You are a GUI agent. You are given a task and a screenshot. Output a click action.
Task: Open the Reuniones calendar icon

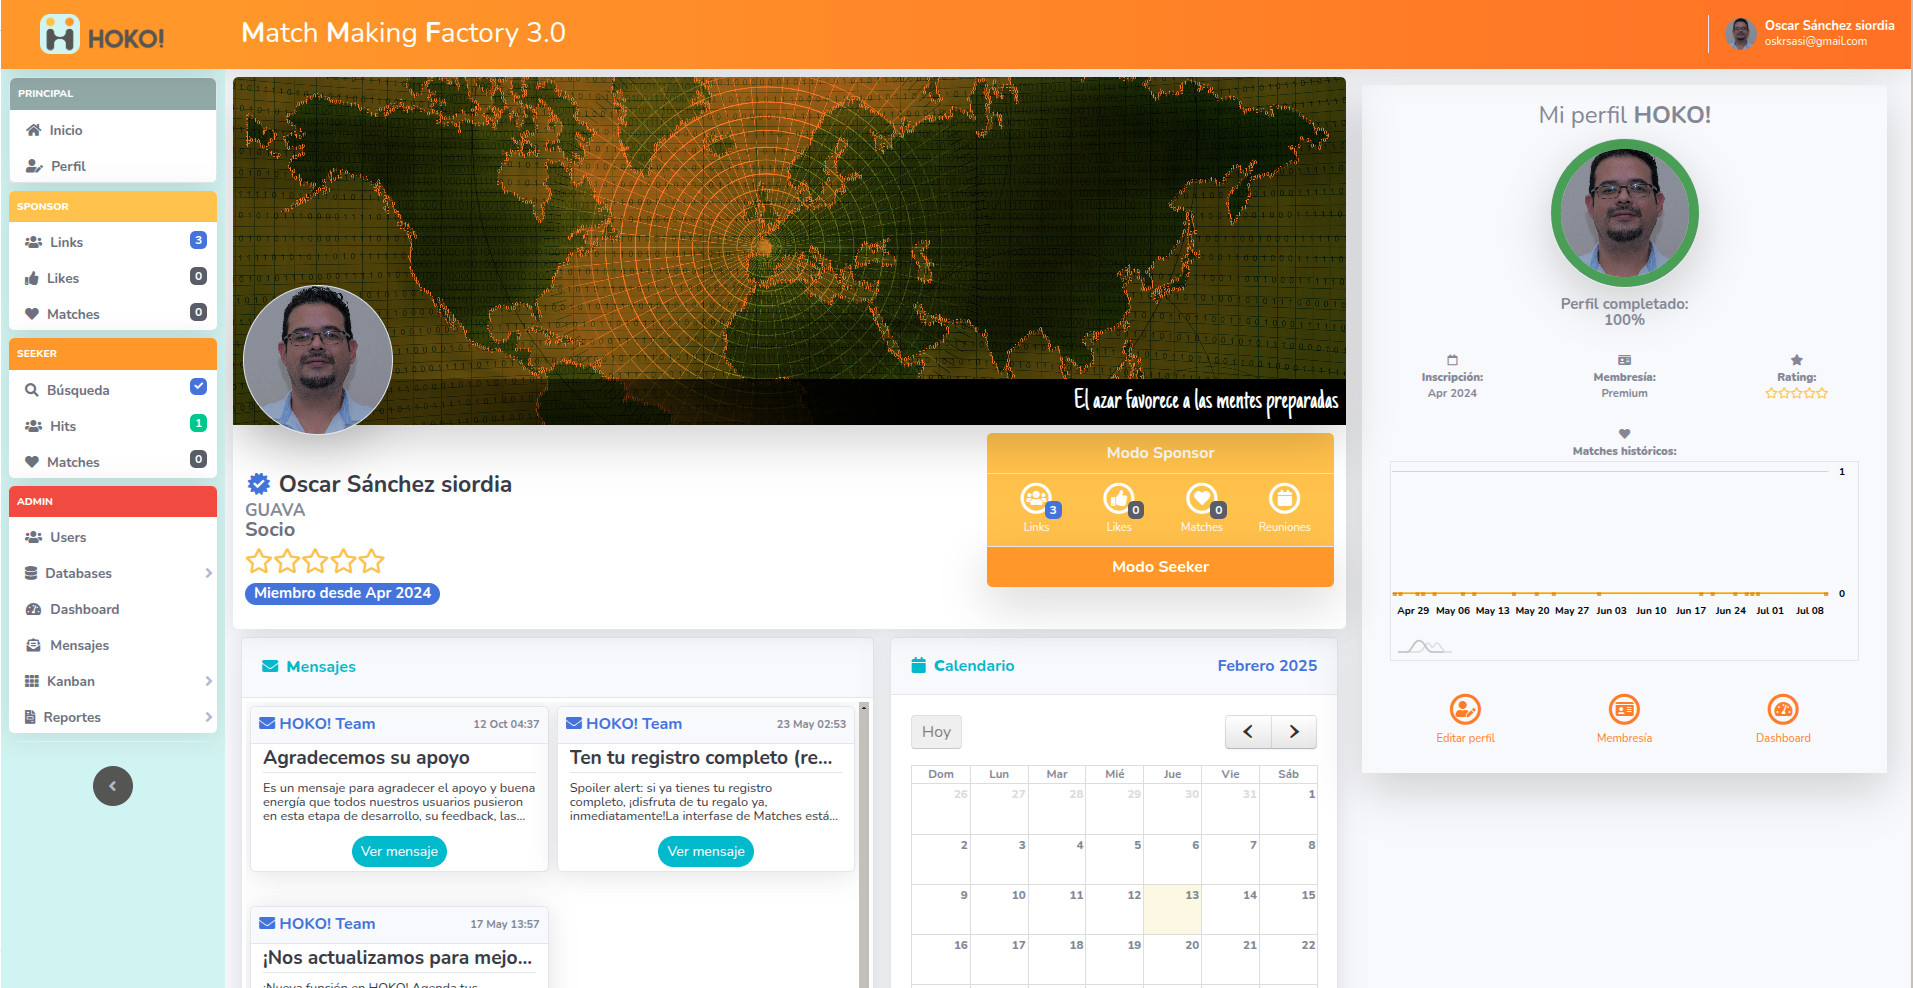[x=1284, y=498]
